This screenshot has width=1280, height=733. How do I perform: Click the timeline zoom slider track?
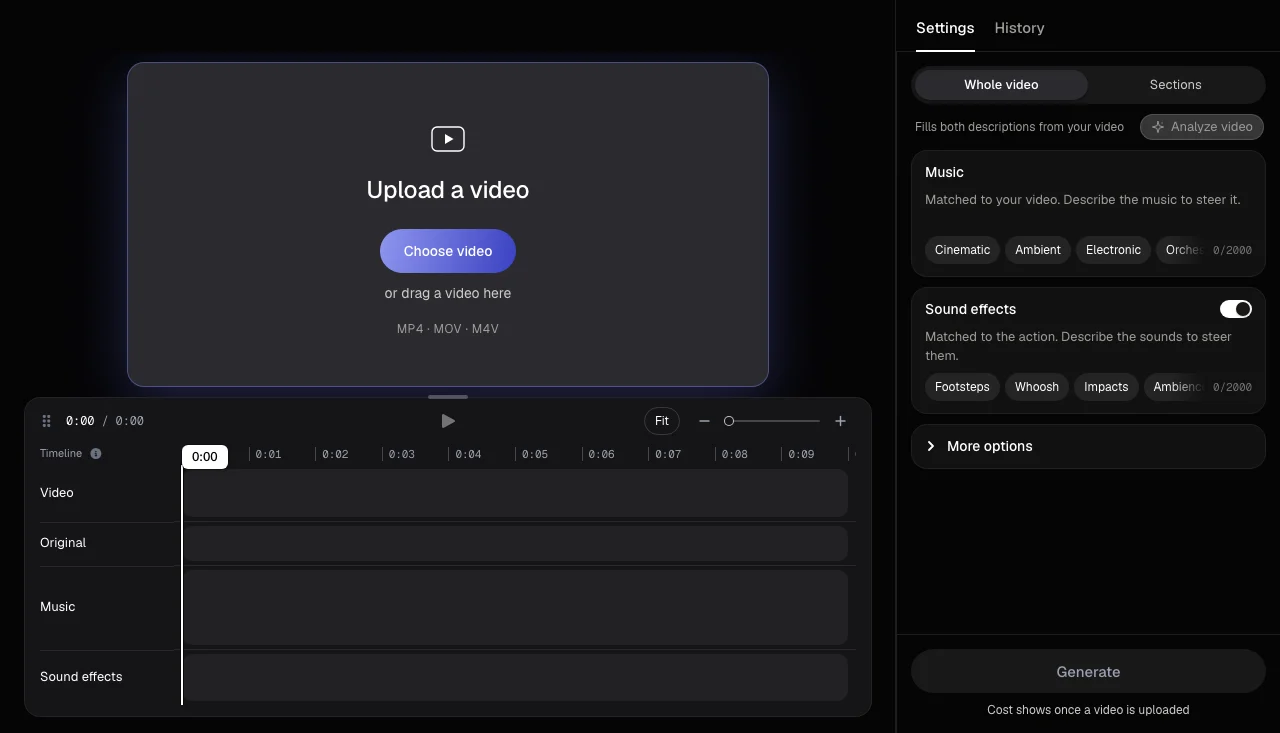coord(774,421)
